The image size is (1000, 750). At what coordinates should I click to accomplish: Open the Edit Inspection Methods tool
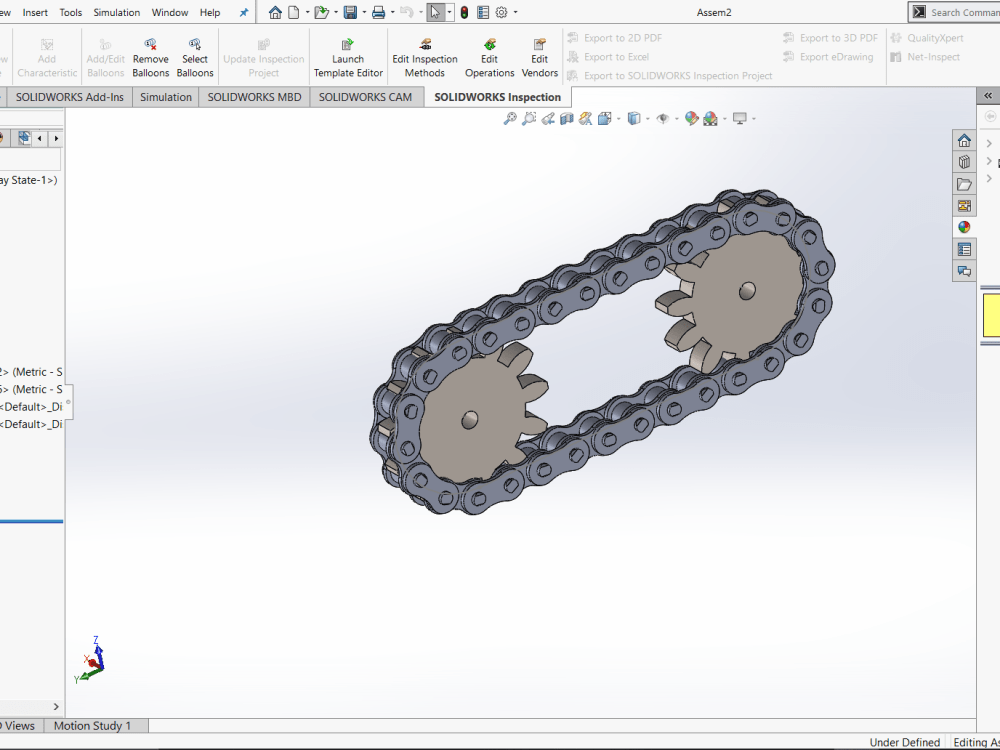(424, 55)
